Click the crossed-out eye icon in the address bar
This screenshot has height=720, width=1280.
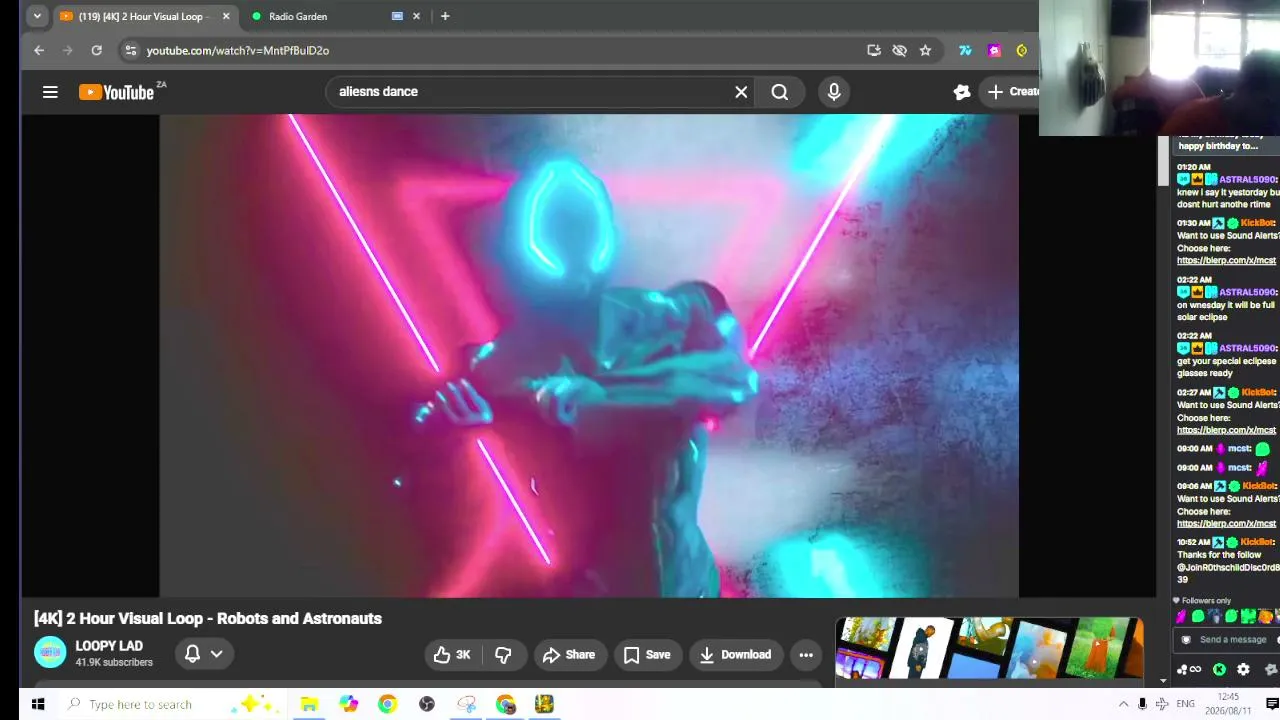(899, 50)
